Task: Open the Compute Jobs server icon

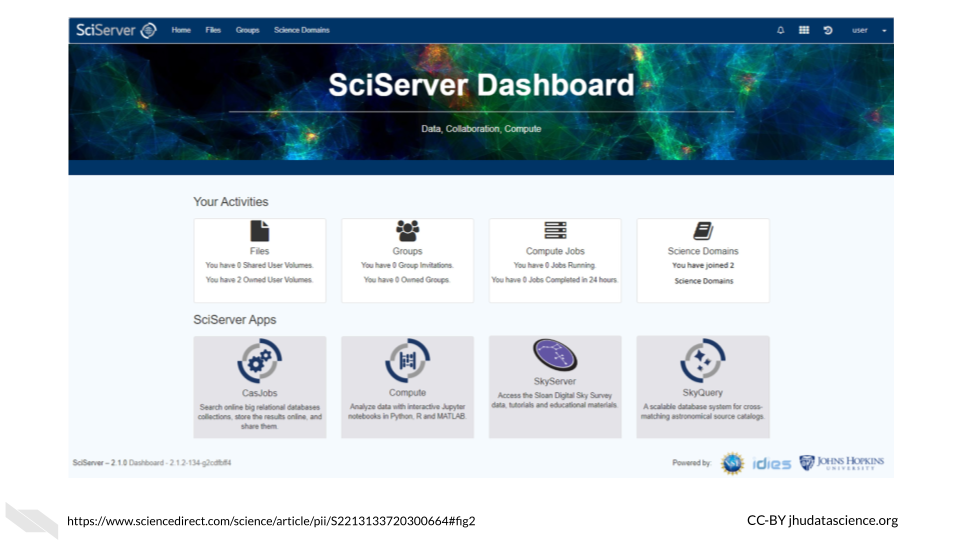Action: point(555,231)
